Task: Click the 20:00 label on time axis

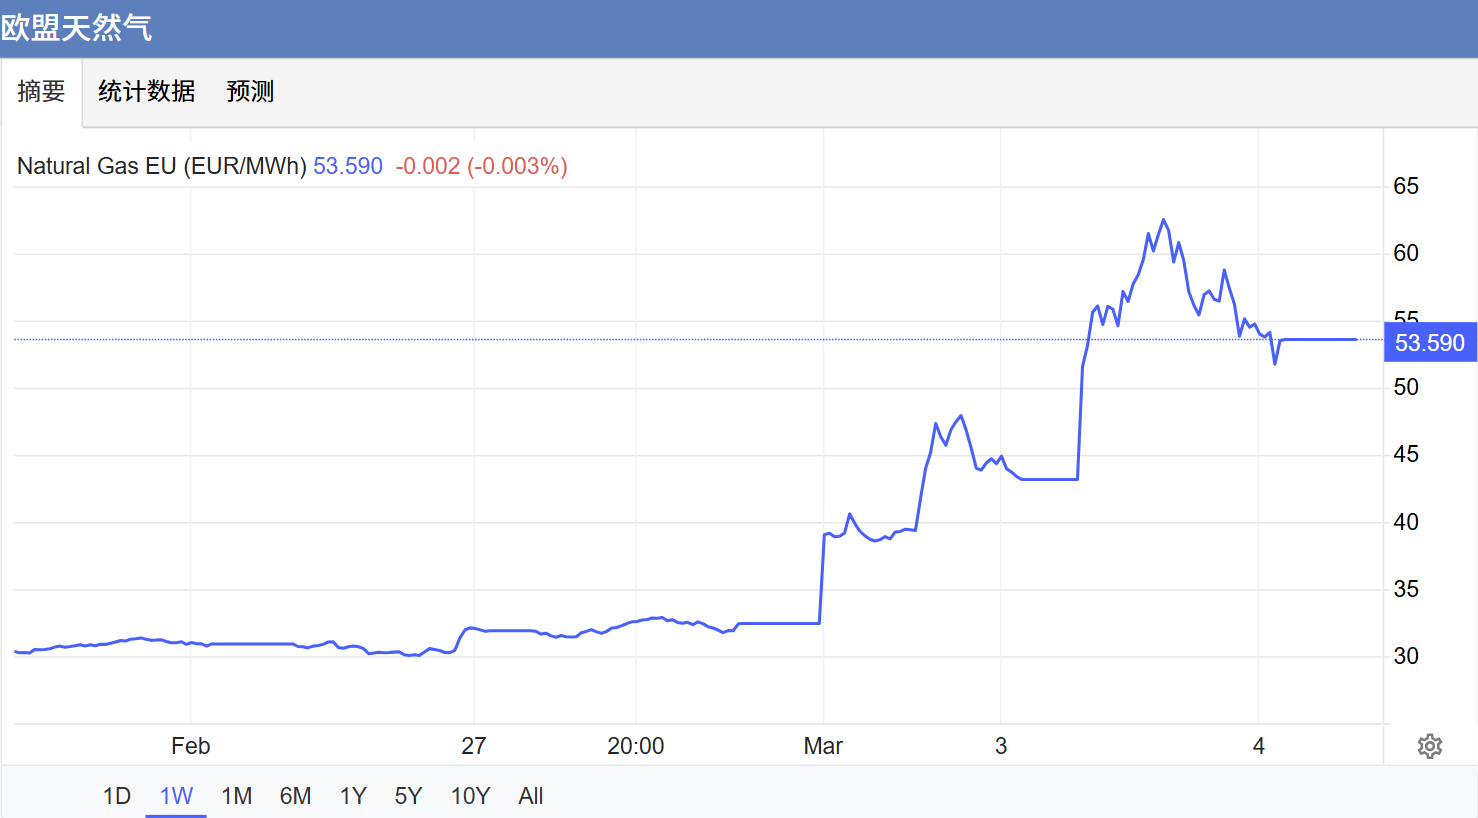Action: click(636, 746)
